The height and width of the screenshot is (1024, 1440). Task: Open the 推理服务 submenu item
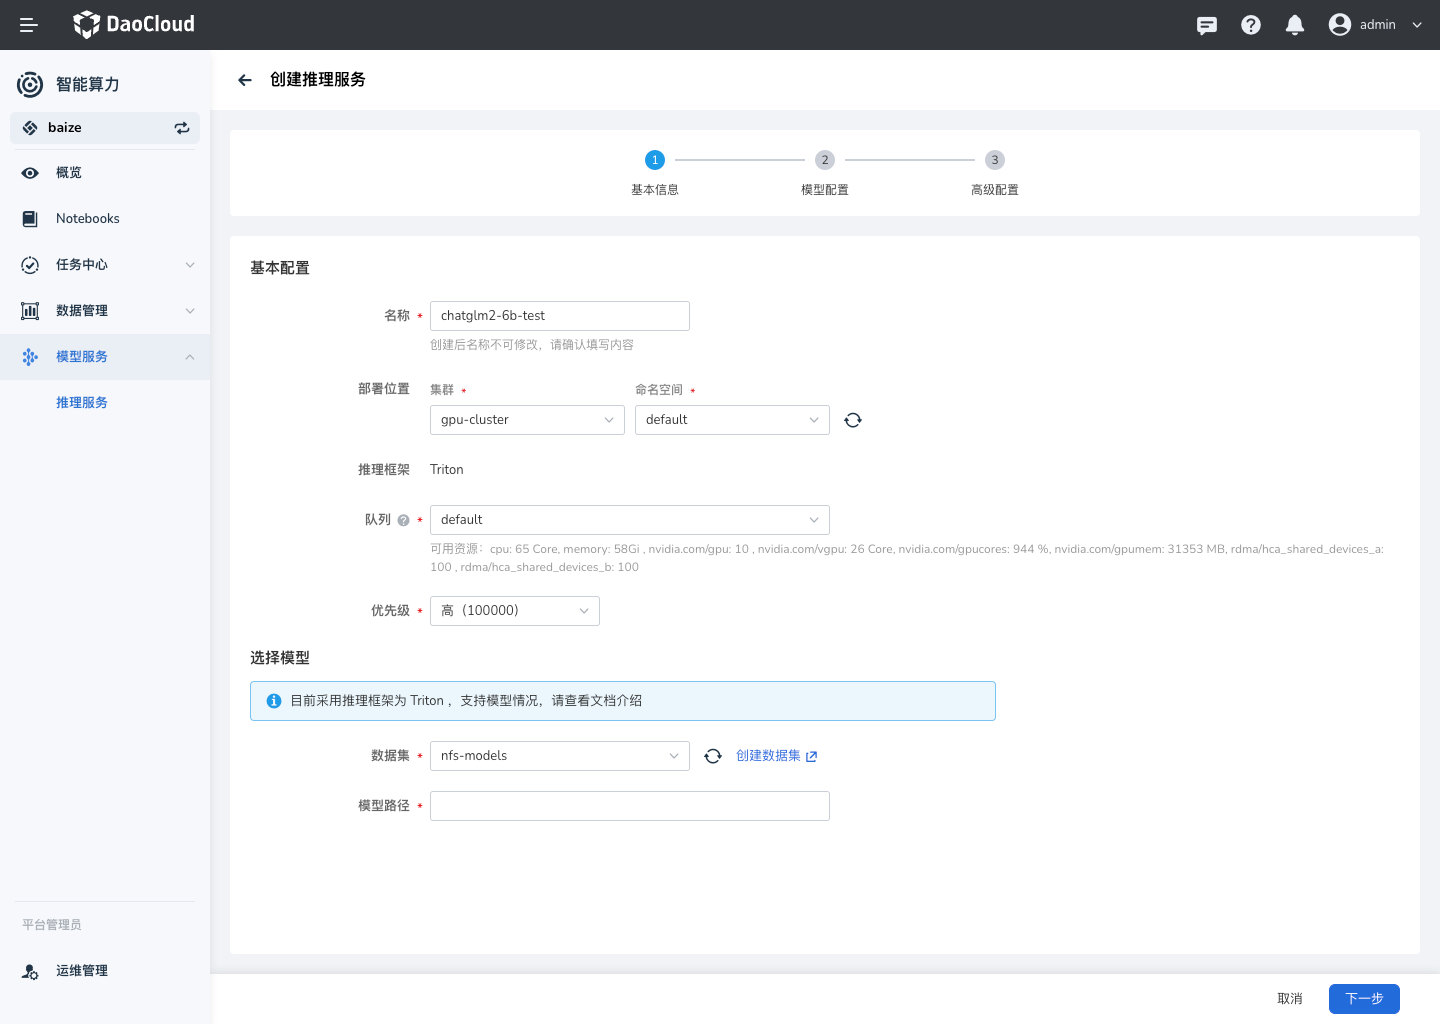pos(82,403)
